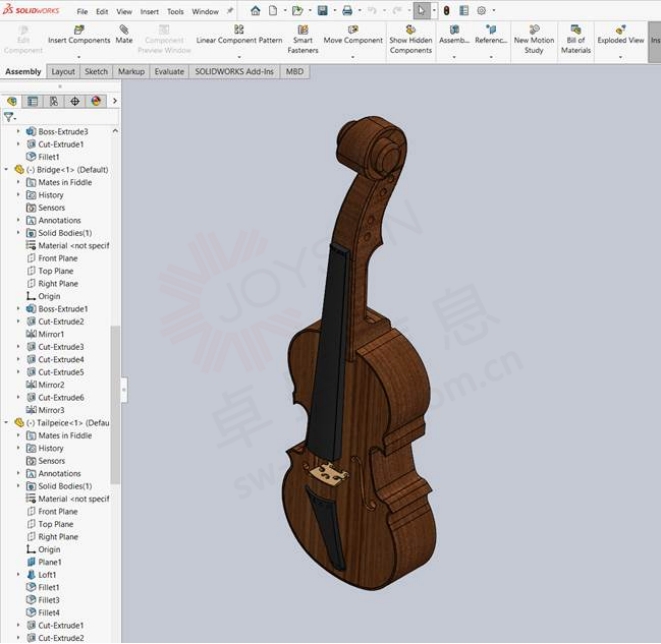This screenshot has width=661, height=644.
Task: Click the Smart Fasteners icon
Action: (x=303, y=30)
